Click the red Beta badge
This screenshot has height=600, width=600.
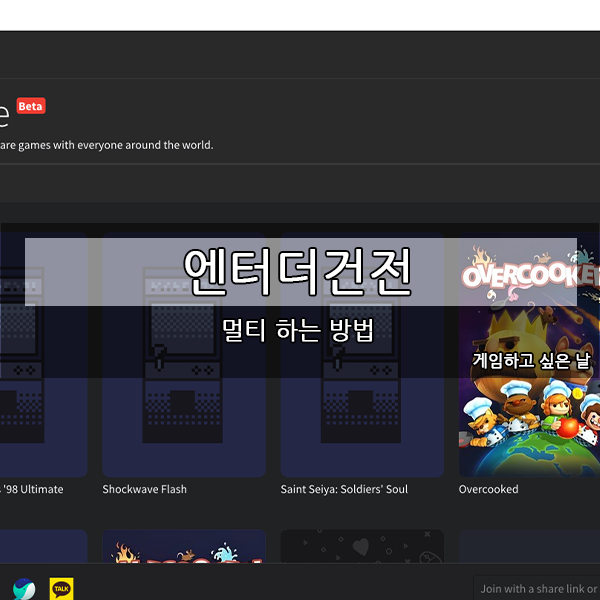click(31, 106)
